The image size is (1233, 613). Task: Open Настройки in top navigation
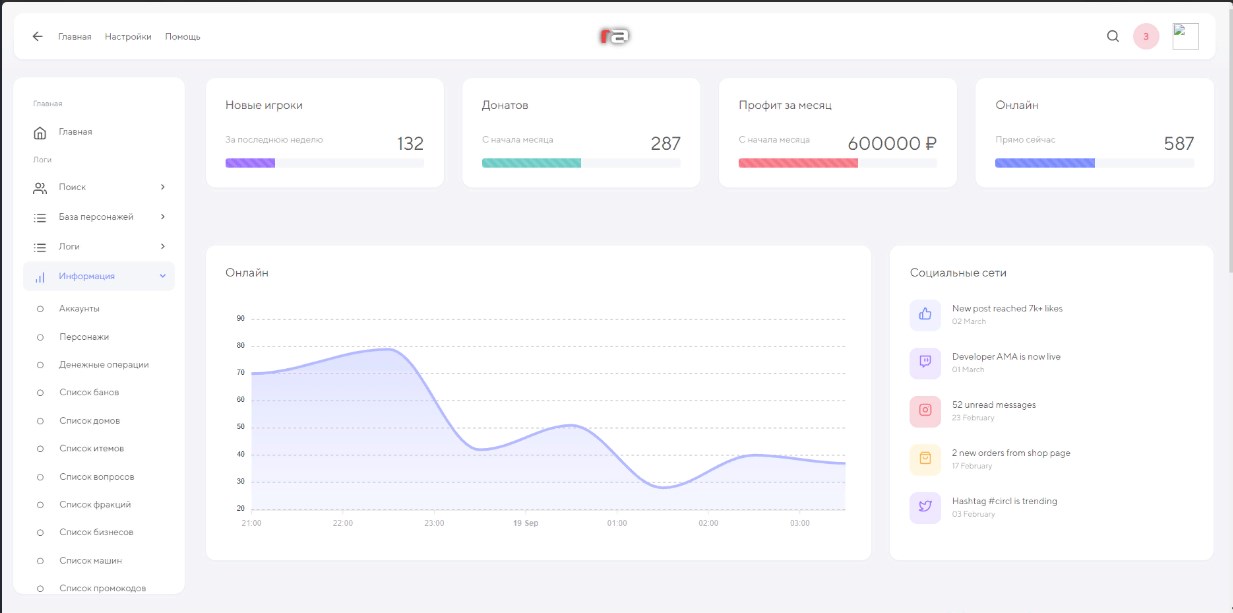128,37
